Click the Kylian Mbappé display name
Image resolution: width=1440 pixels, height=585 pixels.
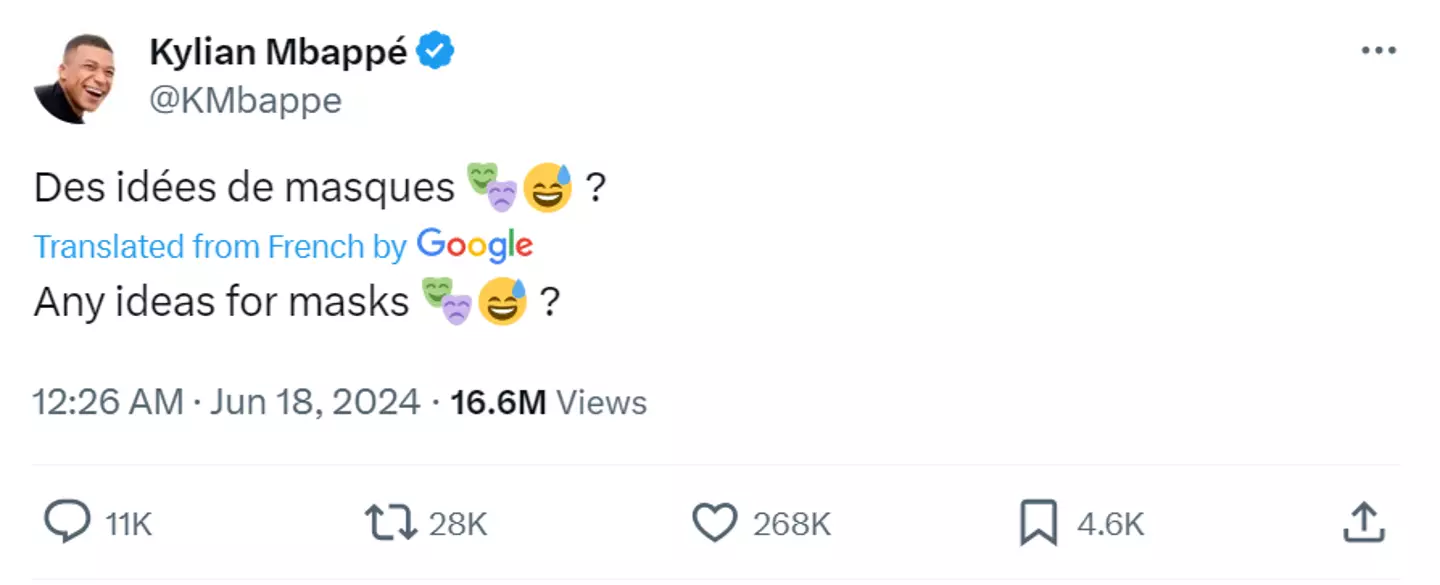[x=278, y=52]
